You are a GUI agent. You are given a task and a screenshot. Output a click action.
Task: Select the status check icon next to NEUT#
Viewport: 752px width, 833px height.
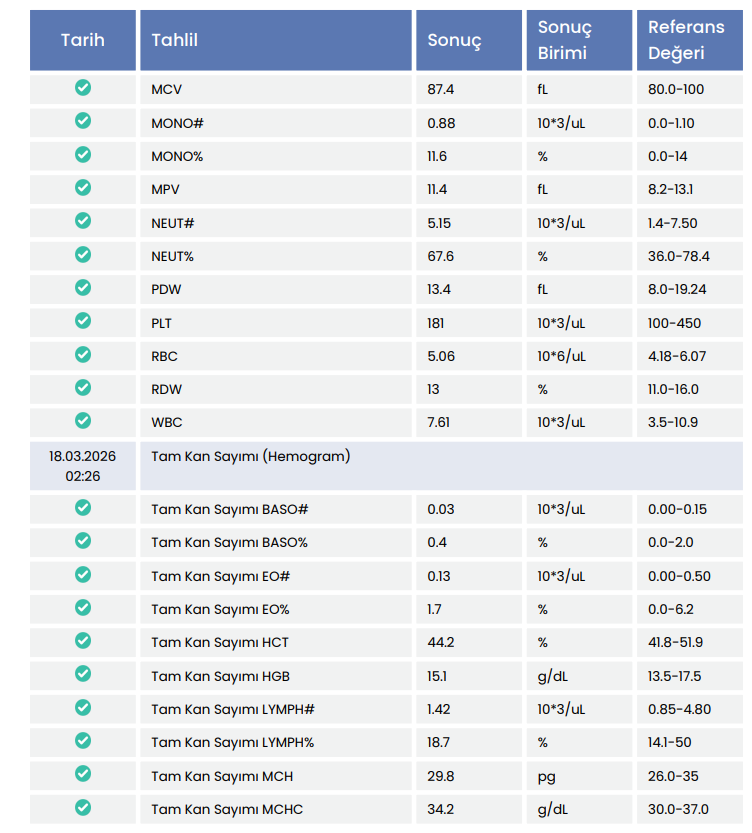pos(83,221)
